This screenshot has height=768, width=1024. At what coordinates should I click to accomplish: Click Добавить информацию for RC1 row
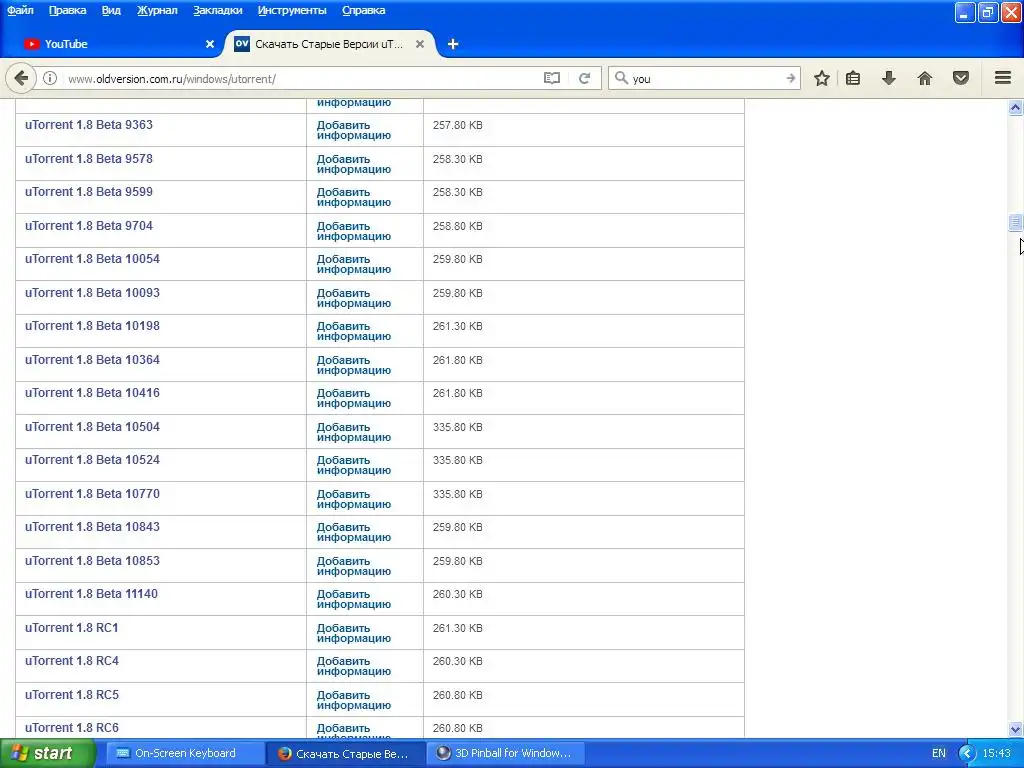pyautogui.click(x=353, y=633)
